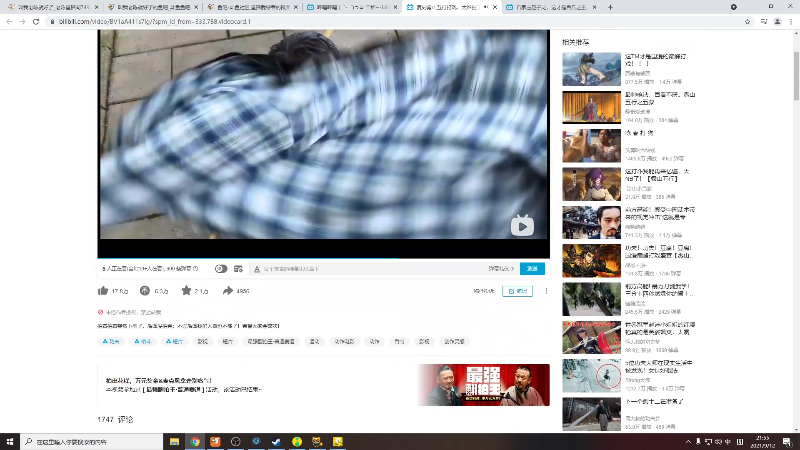The height and width of the screenshot is (450, 800).
Task: Open the network icon in the system tray
Action: point(708,442)
